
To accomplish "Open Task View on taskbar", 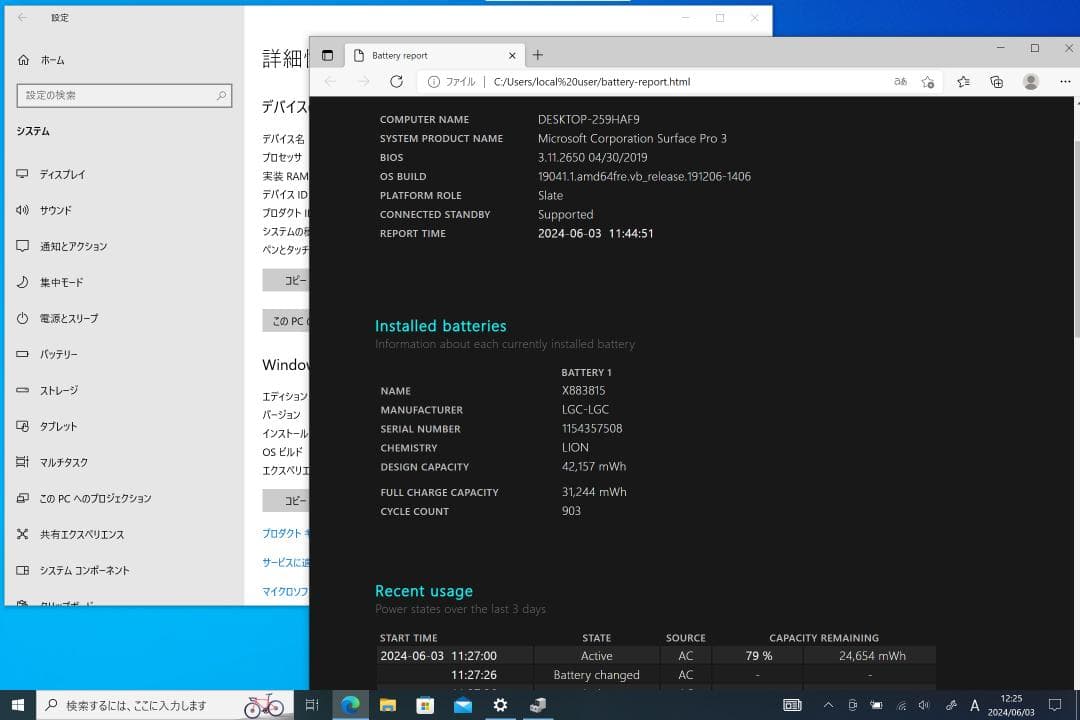I will tap(312, 705).
